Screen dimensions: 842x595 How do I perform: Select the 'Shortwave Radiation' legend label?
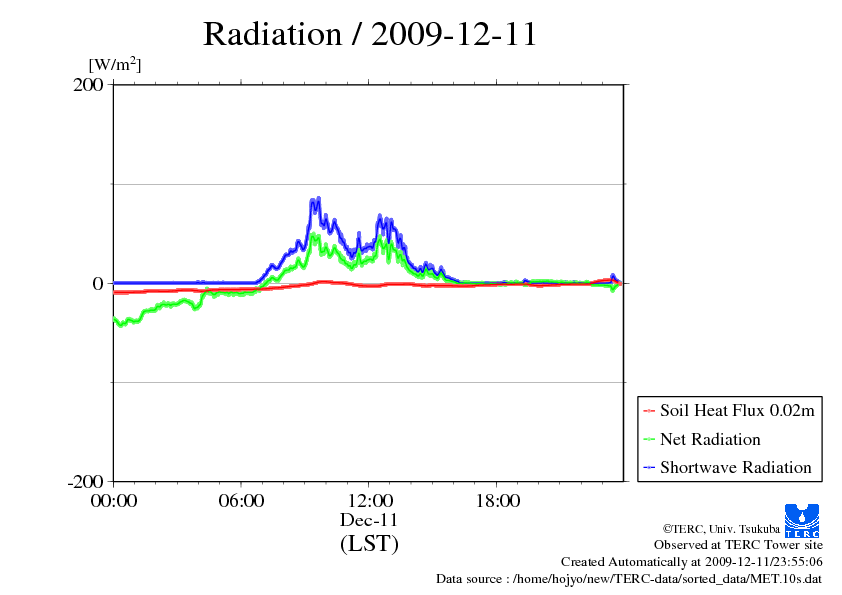[x=736, y=467]
